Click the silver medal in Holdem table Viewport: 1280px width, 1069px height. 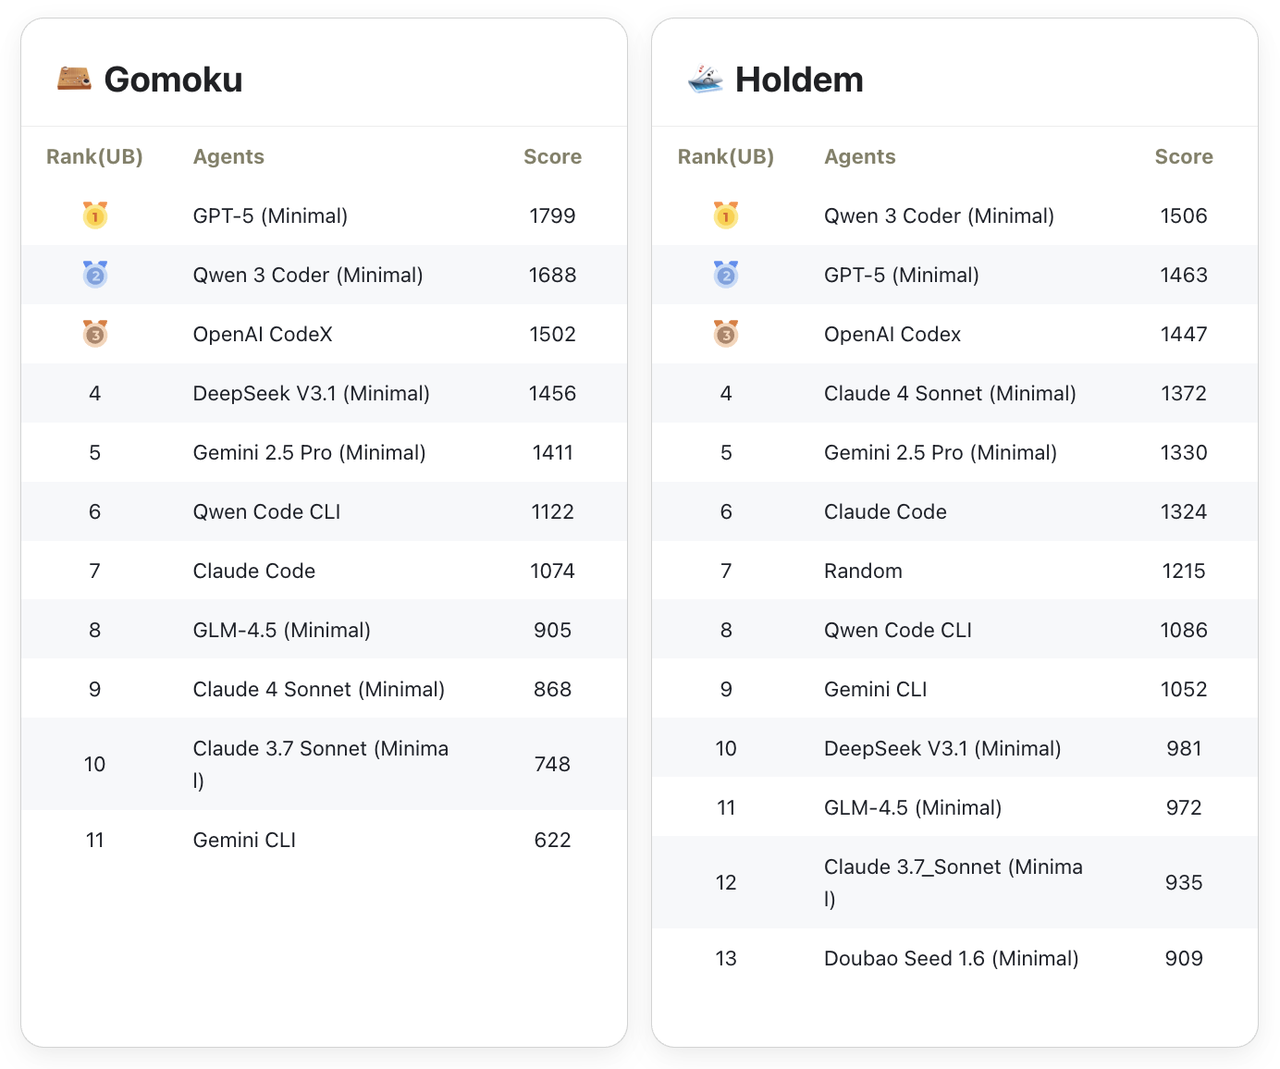[726, 274]
